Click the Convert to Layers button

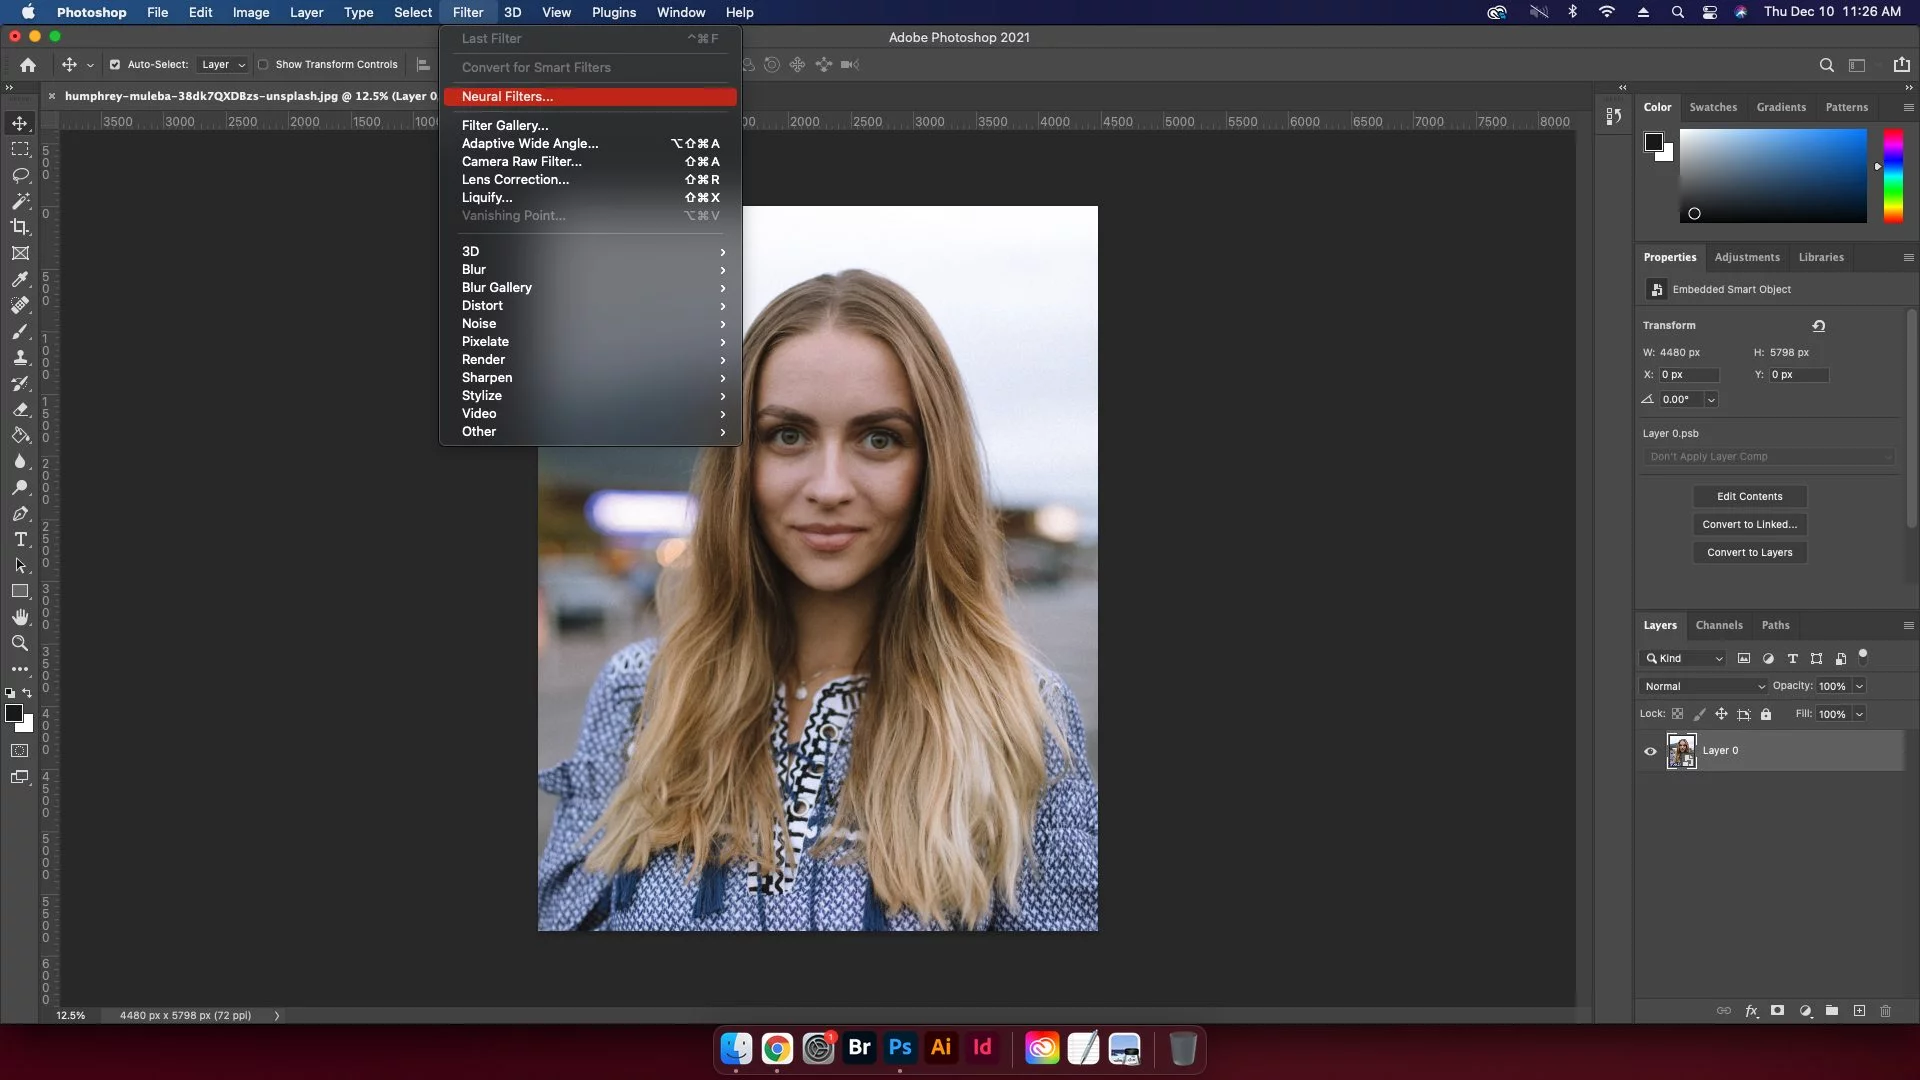[1749, 553]
